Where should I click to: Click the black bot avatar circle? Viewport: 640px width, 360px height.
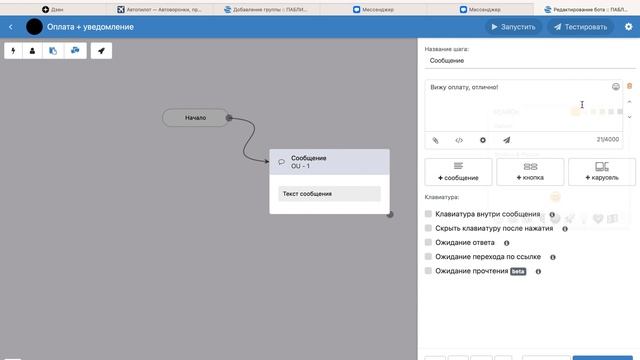click(x=34, y=27)
